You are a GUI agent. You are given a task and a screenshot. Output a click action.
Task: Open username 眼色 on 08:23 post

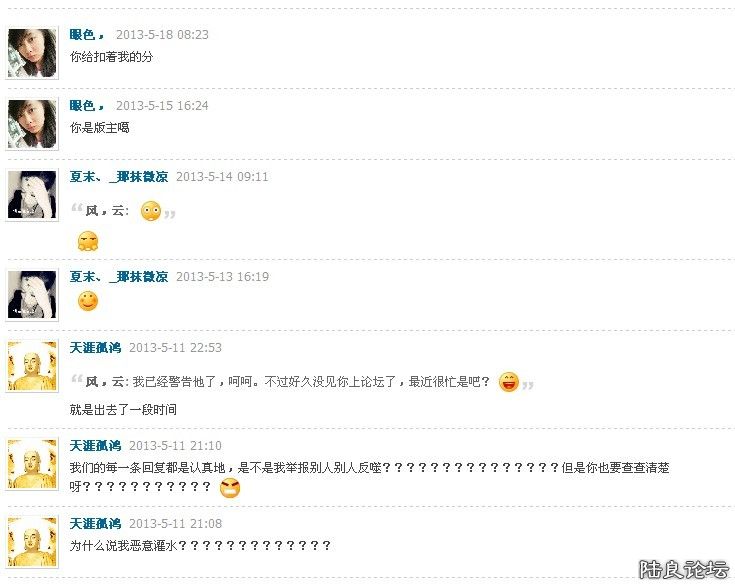(x=87, y=35)
